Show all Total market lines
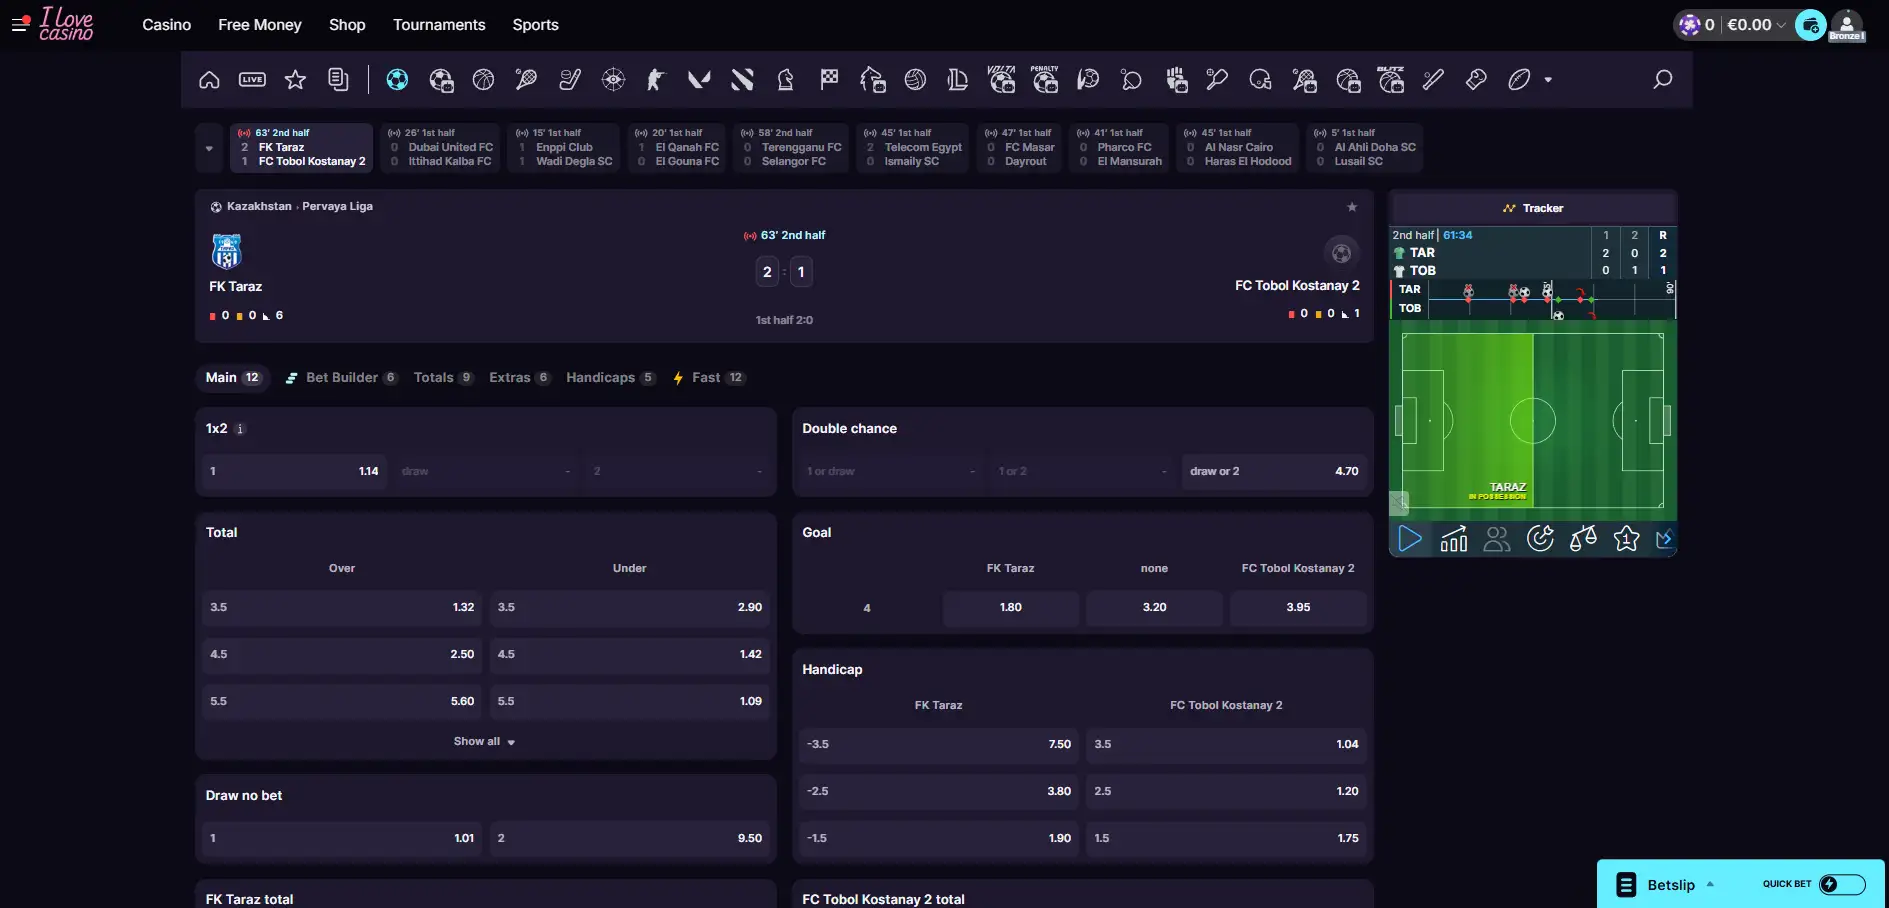The width and height of the screenshot is (1889, 908). [485, 742]
